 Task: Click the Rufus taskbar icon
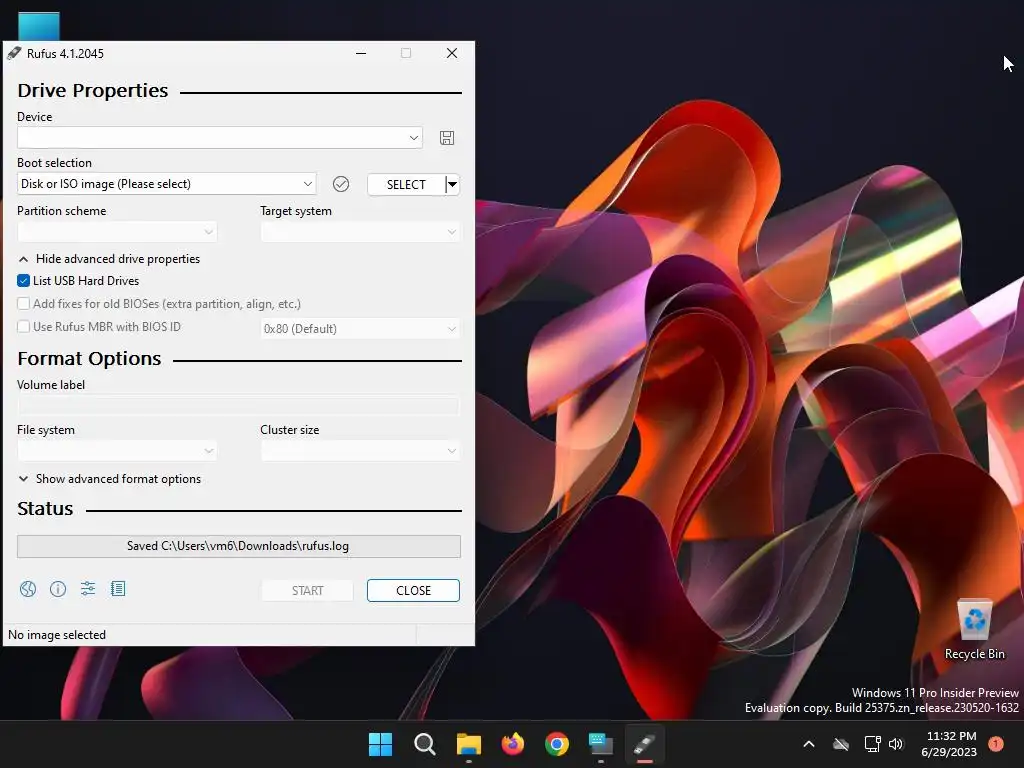645,744
